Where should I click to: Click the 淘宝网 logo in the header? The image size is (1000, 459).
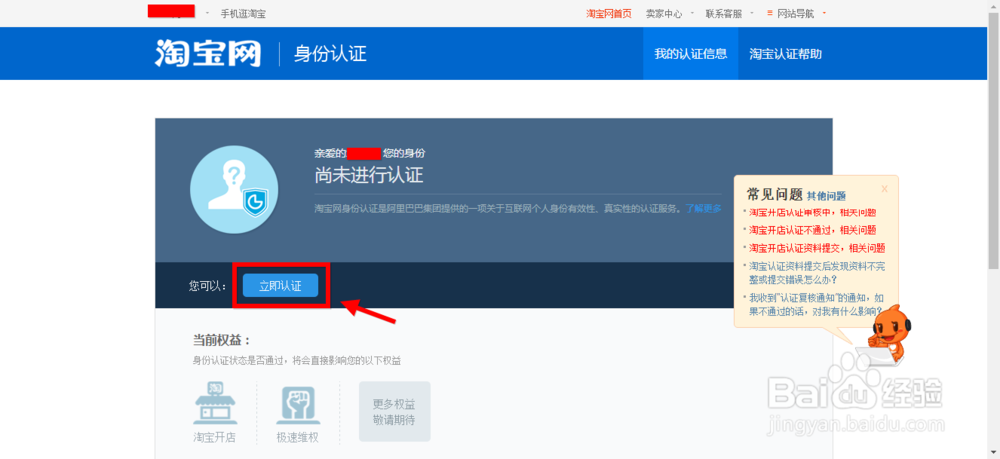[208, 54]
